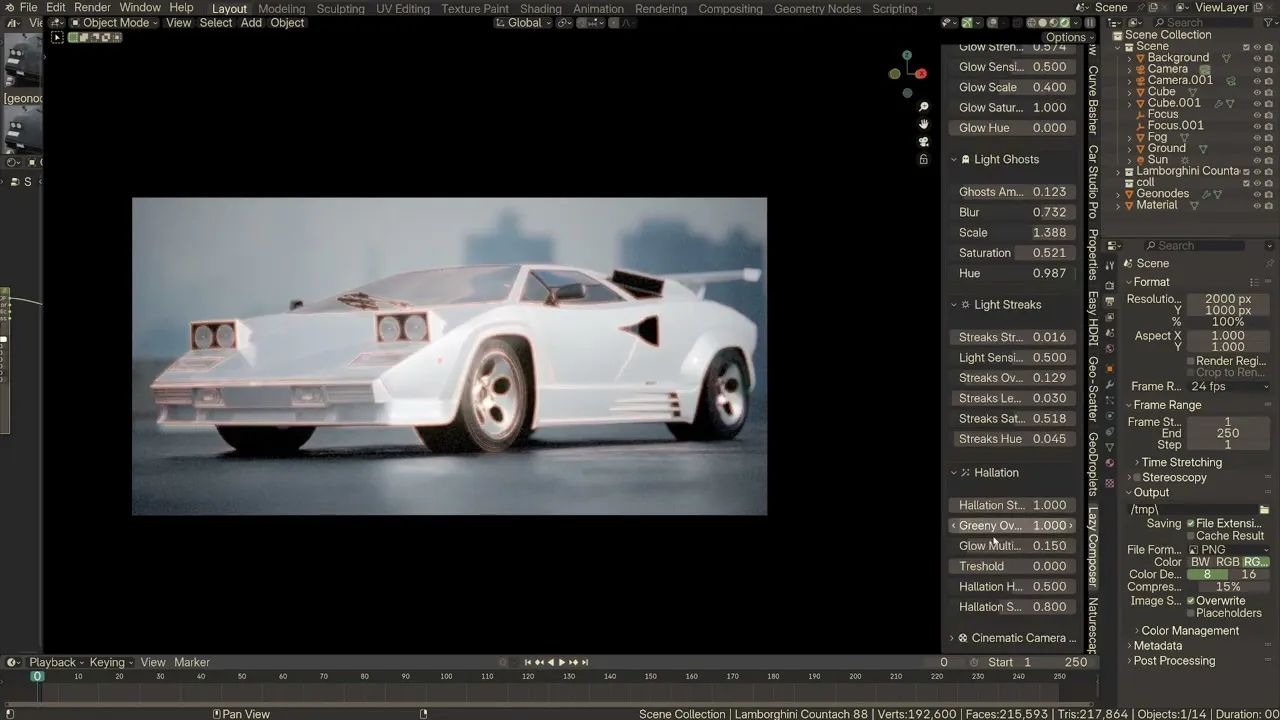Disable the Overwrite checkbox
This screenshot has height=720, width=1280.
pos(1190,601)
